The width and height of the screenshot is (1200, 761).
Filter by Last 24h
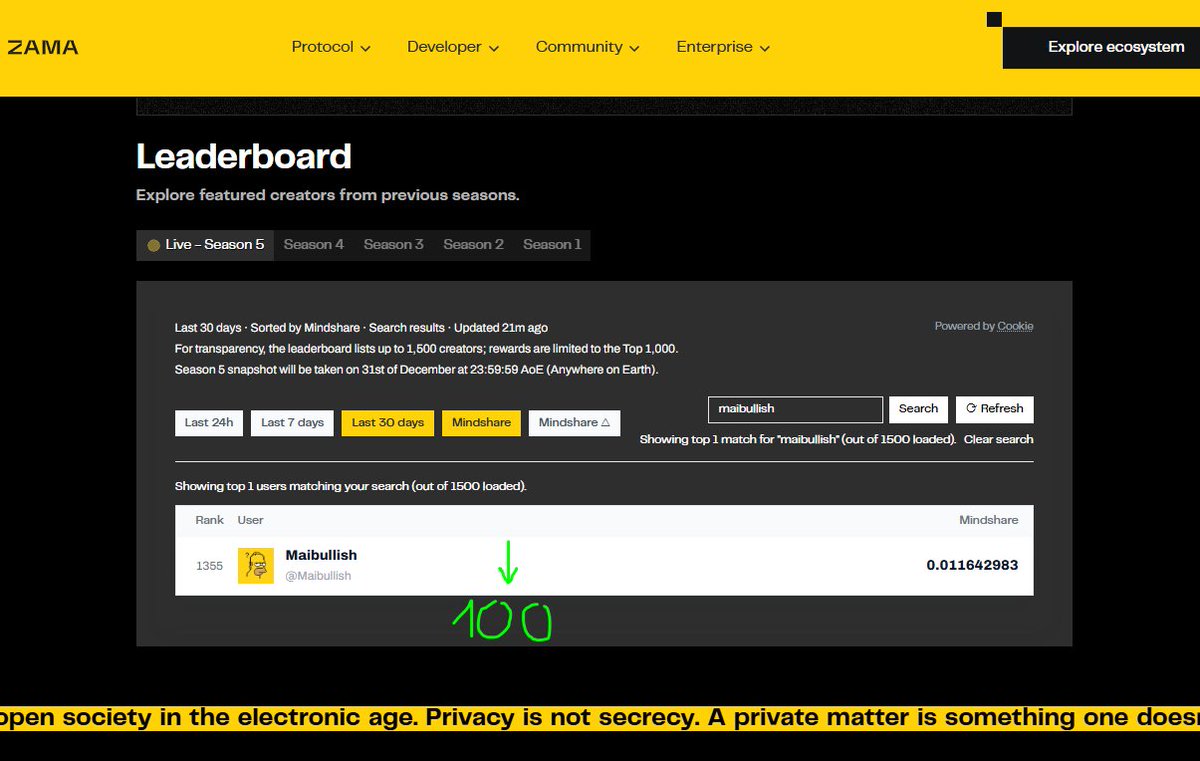[209, 423]
